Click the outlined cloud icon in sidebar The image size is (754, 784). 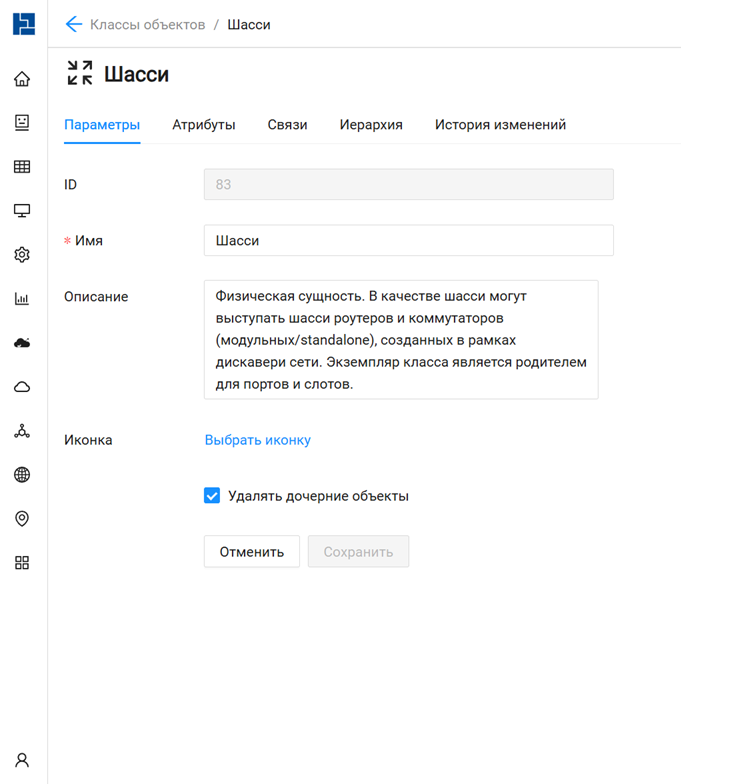[x=22, y=387]
